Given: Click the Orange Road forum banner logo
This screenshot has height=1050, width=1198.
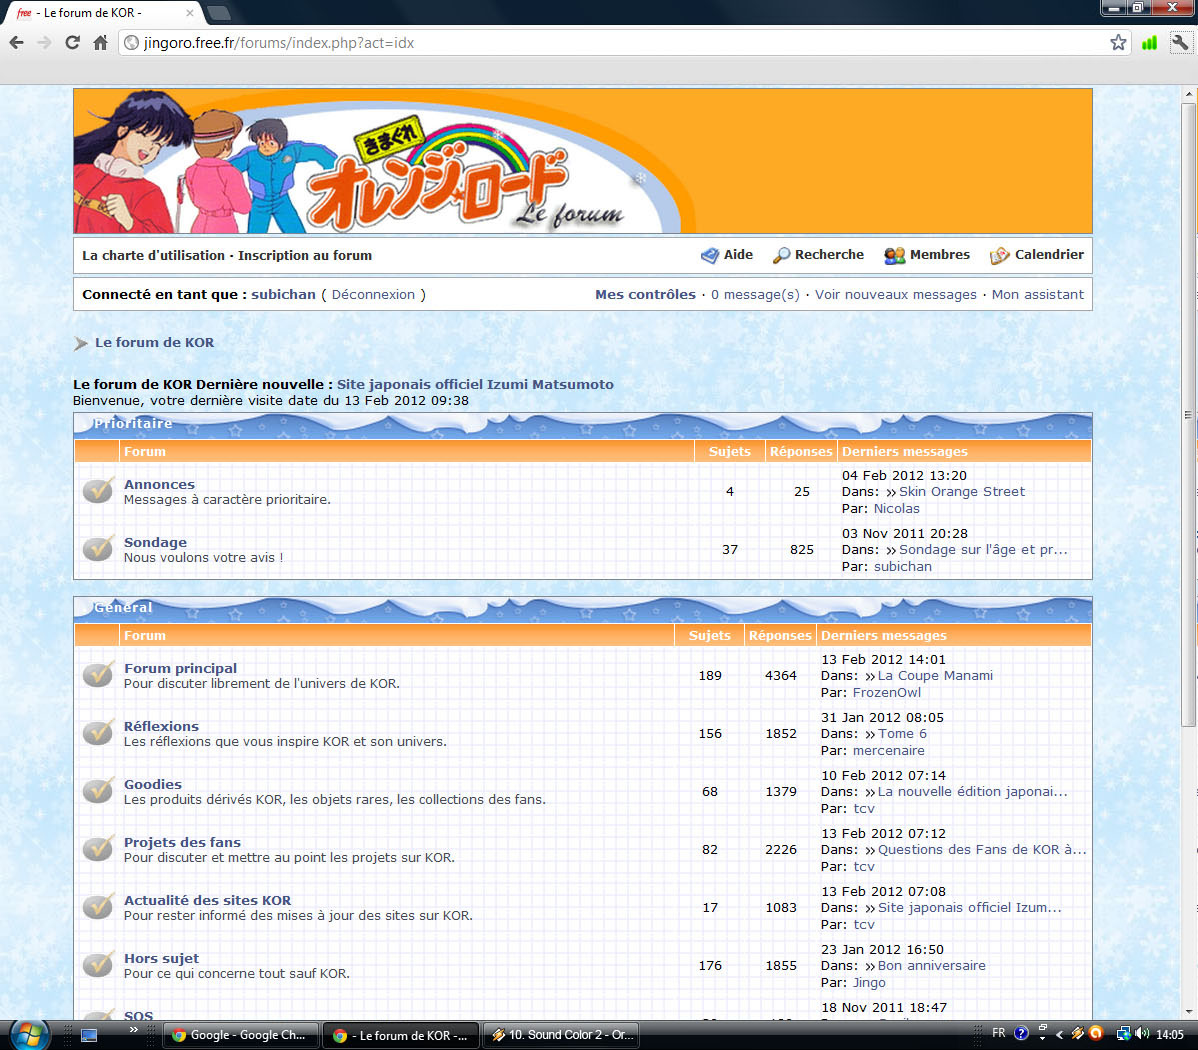Looking at the screenshot, I should [583, 161].
